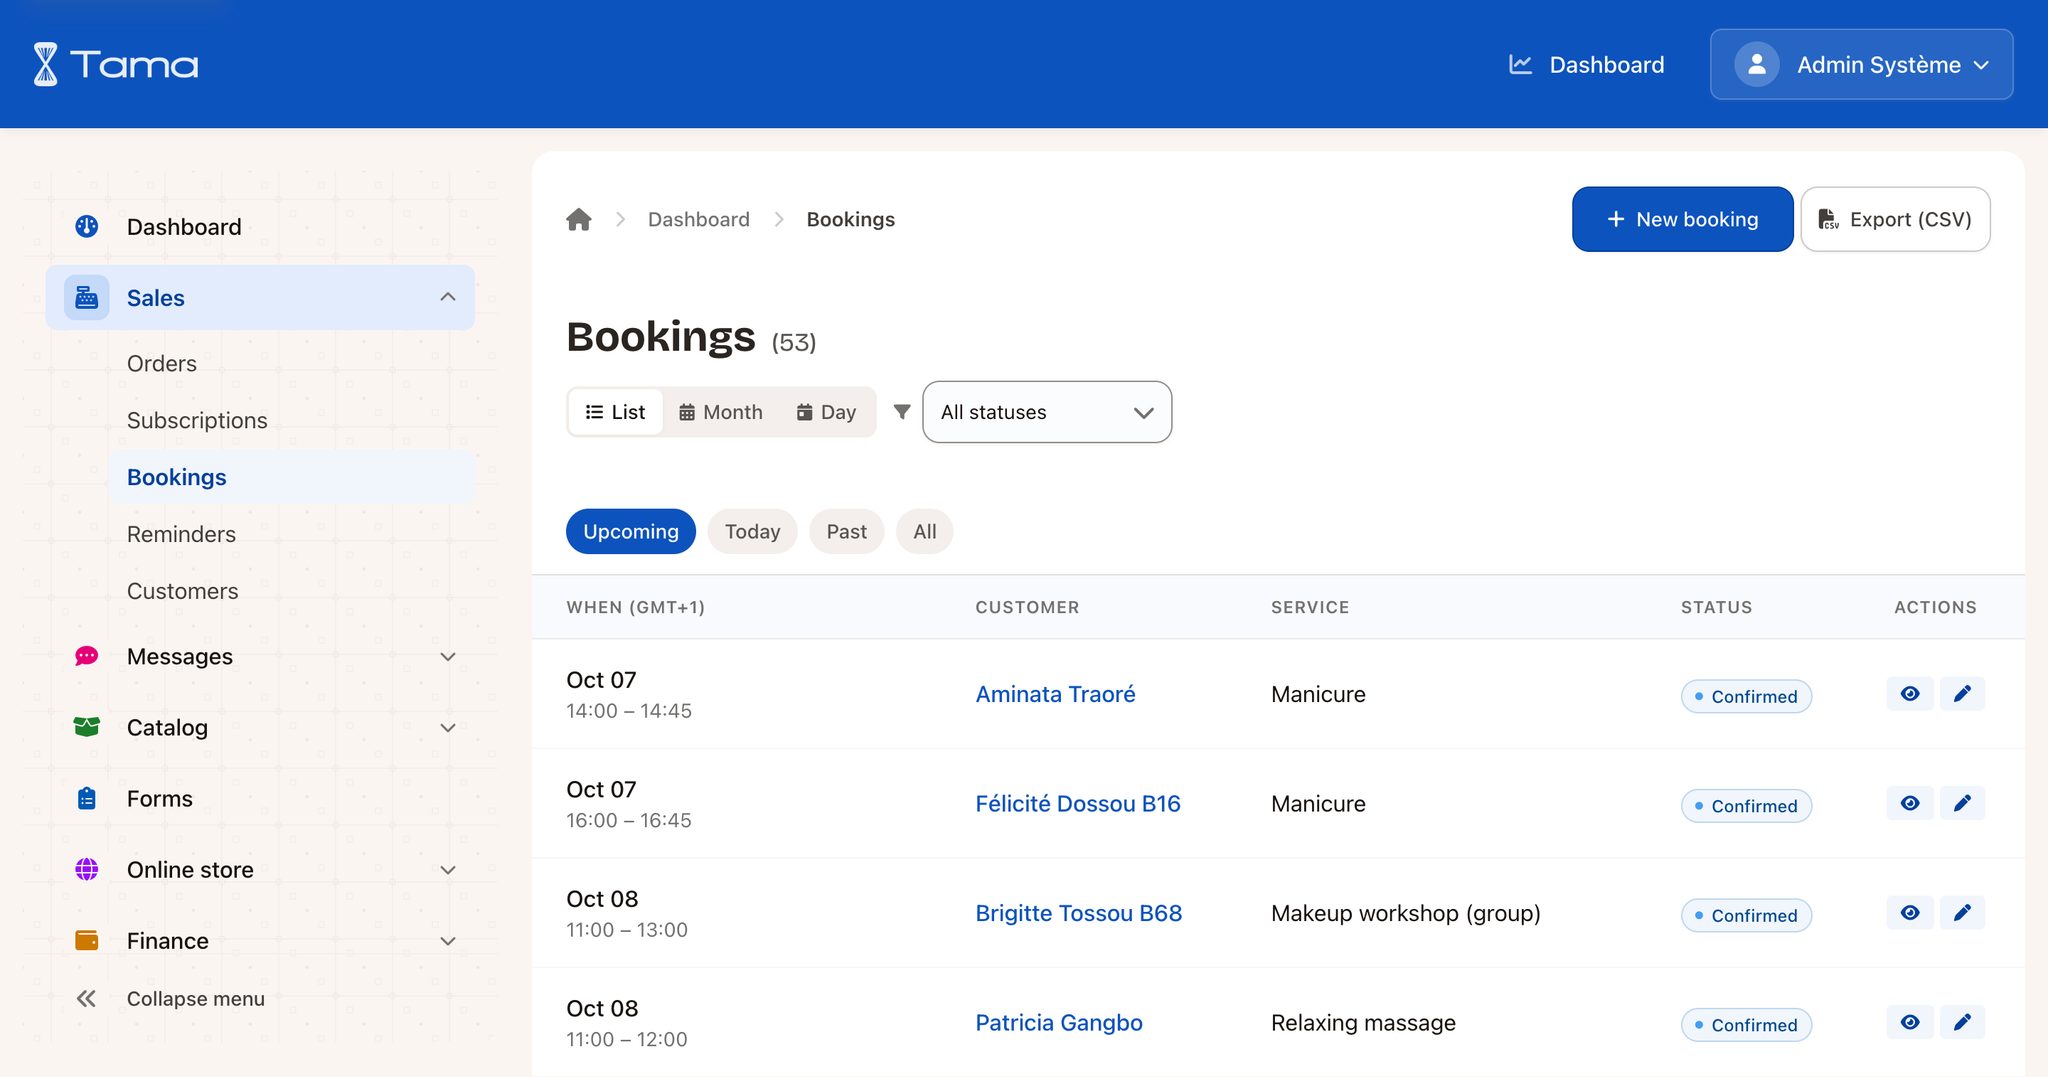The width and height of the screenshot is (2048, 1077).
Task: Switch to the Month calendar view
Action: click(721, 412)
